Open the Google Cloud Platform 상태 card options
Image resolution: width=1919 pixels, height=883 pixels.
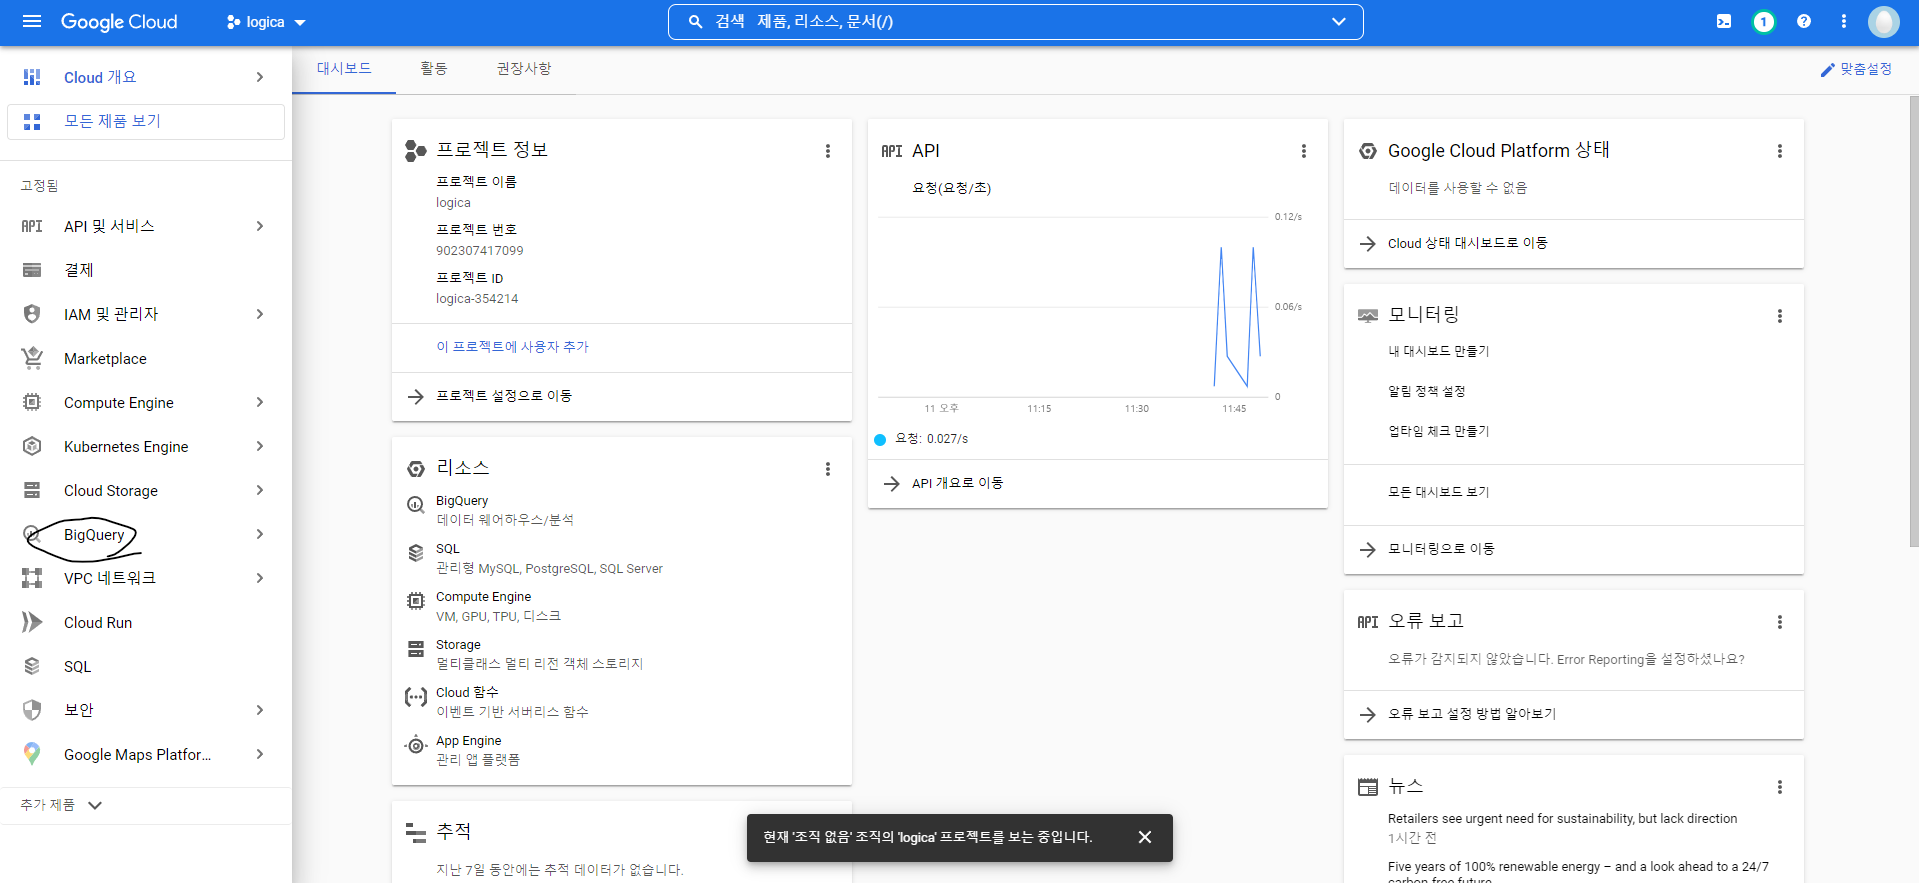click(x=1780, y=151)
